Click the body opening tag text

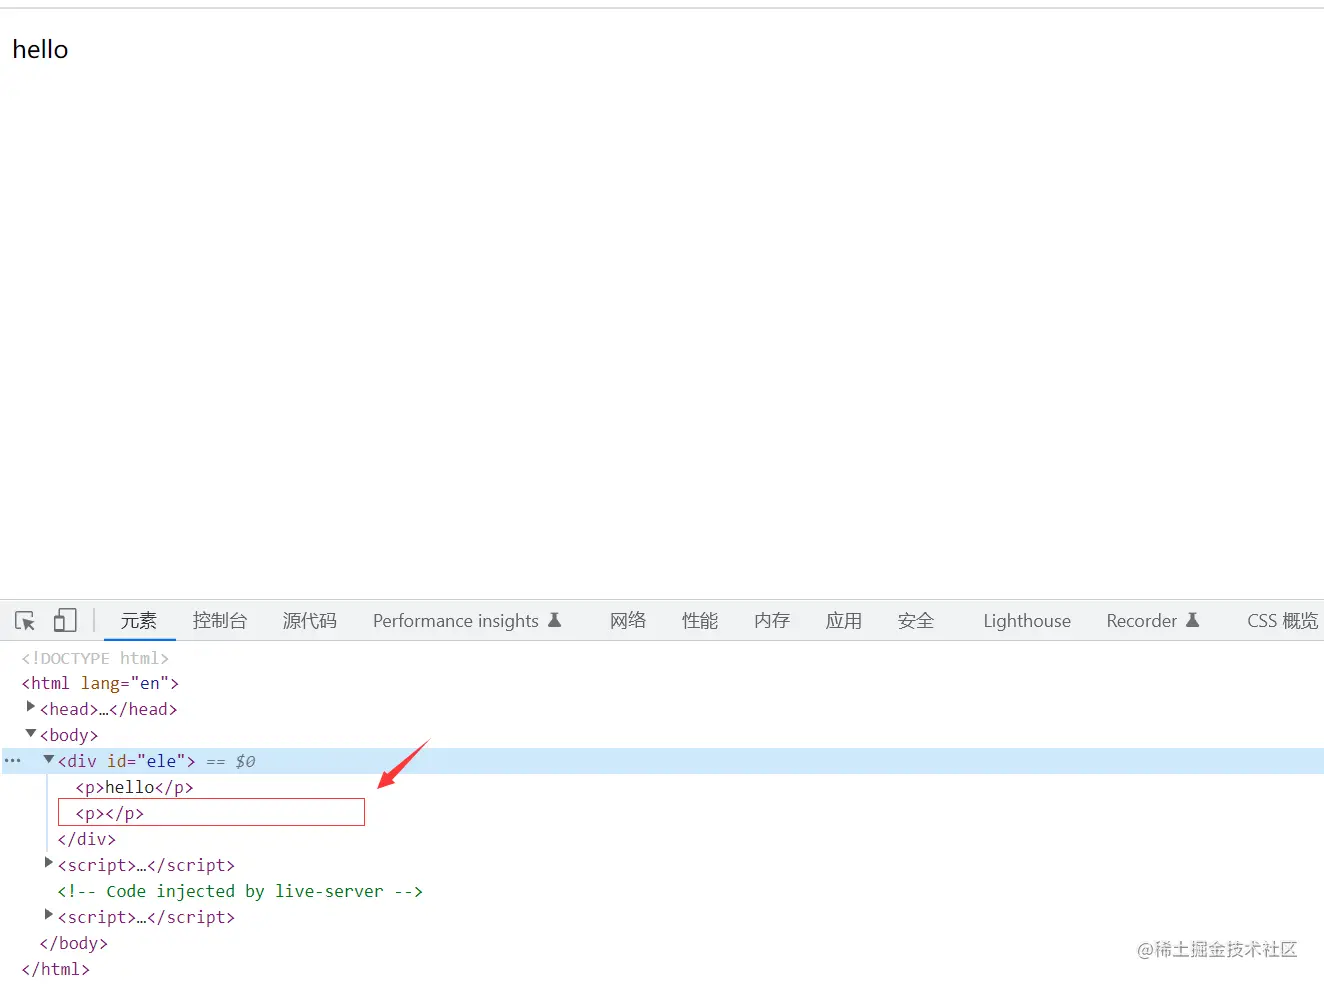click(69, 736)
